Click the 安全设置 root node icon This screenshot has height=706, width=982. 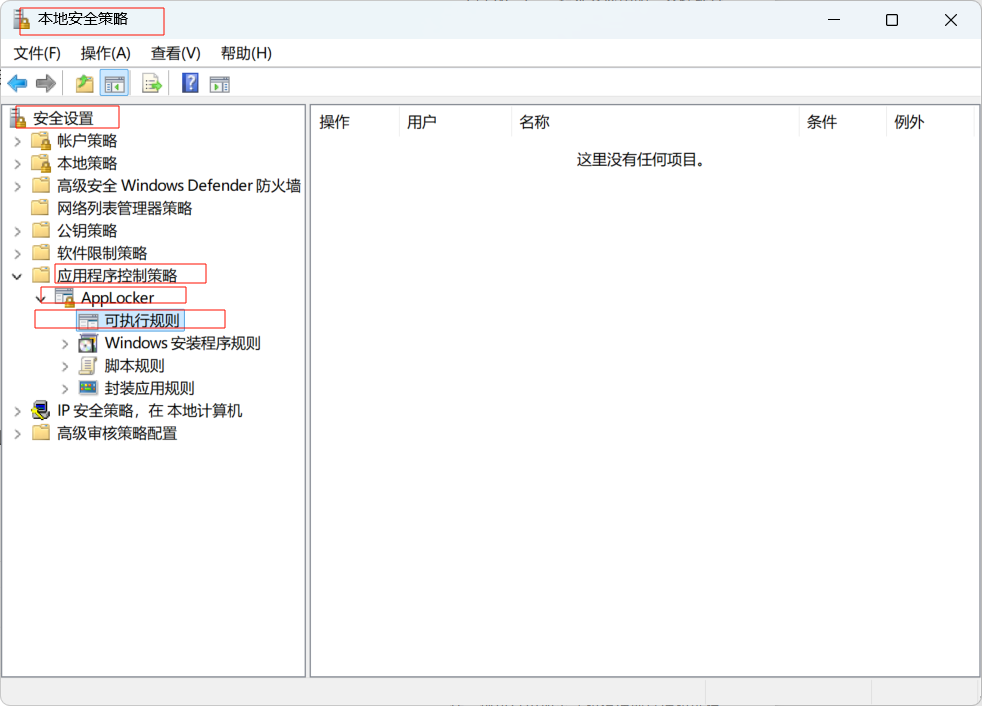pyautogui.click(x=18, y=118)
